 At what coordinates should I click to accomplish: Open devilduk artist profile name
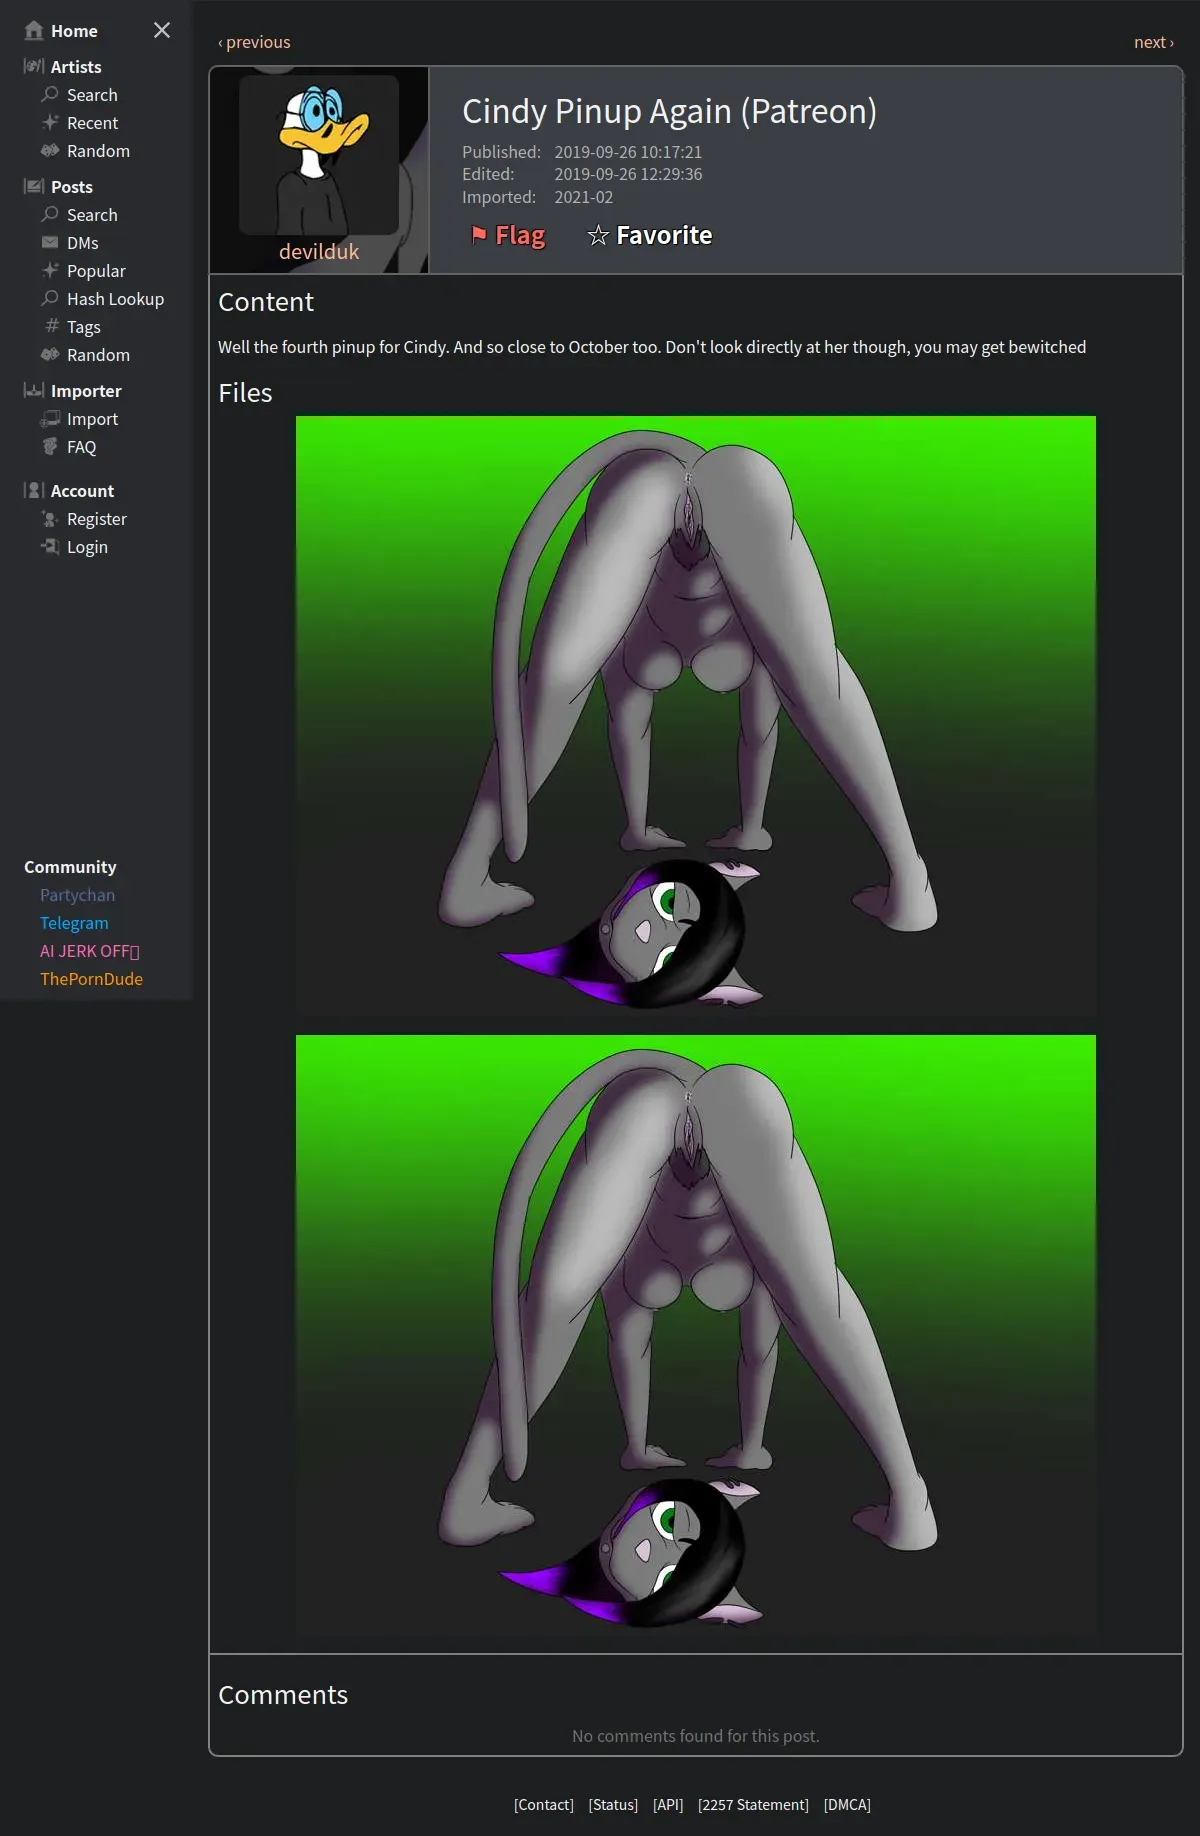point(319,252)
